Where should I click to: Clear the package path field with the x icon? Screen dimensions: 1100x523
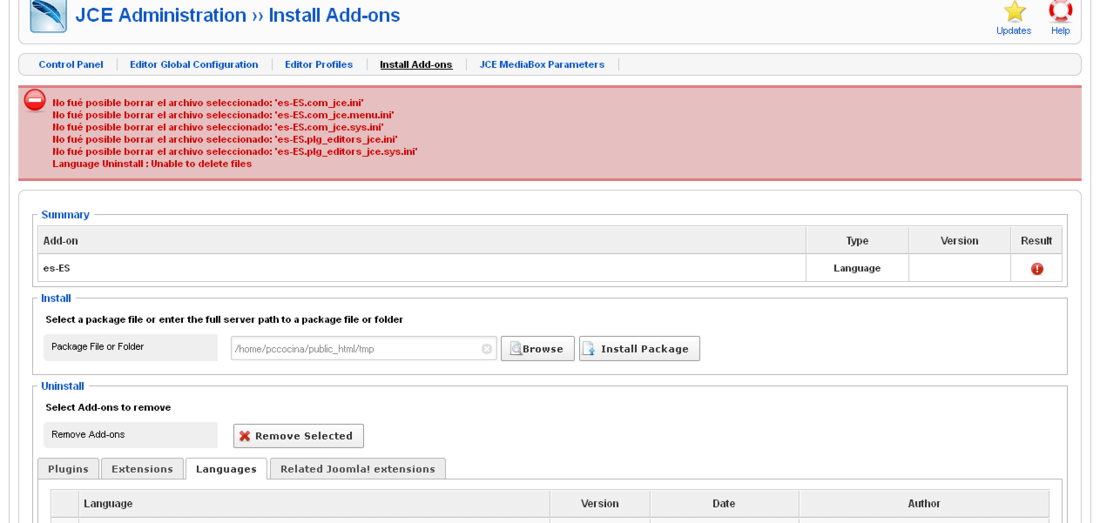[486, 348]
